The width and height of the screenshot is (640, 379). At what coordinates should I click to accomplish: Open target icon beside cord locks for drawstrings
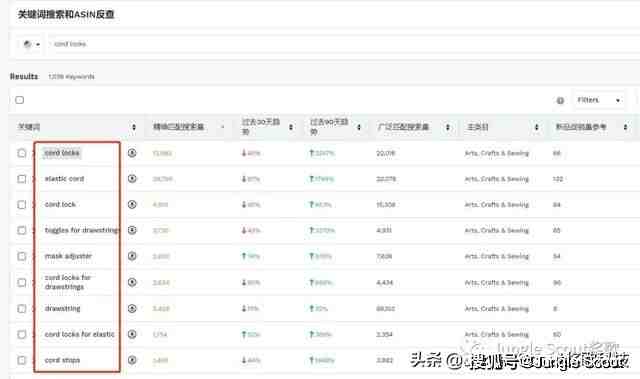pyautogui.click(x=132, y=282)
